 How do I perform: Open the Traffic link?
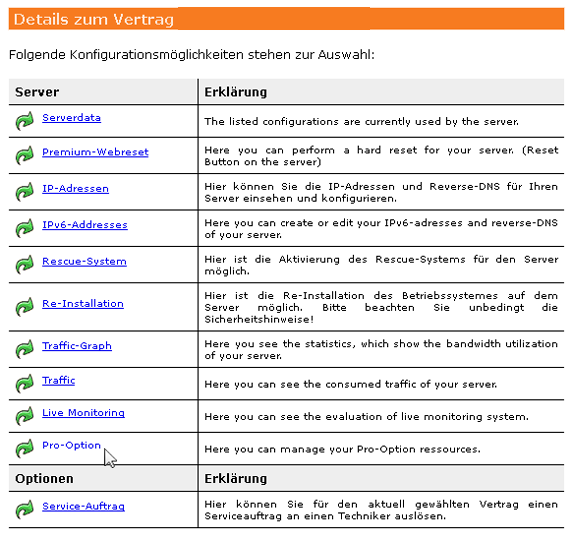point(58,380)
